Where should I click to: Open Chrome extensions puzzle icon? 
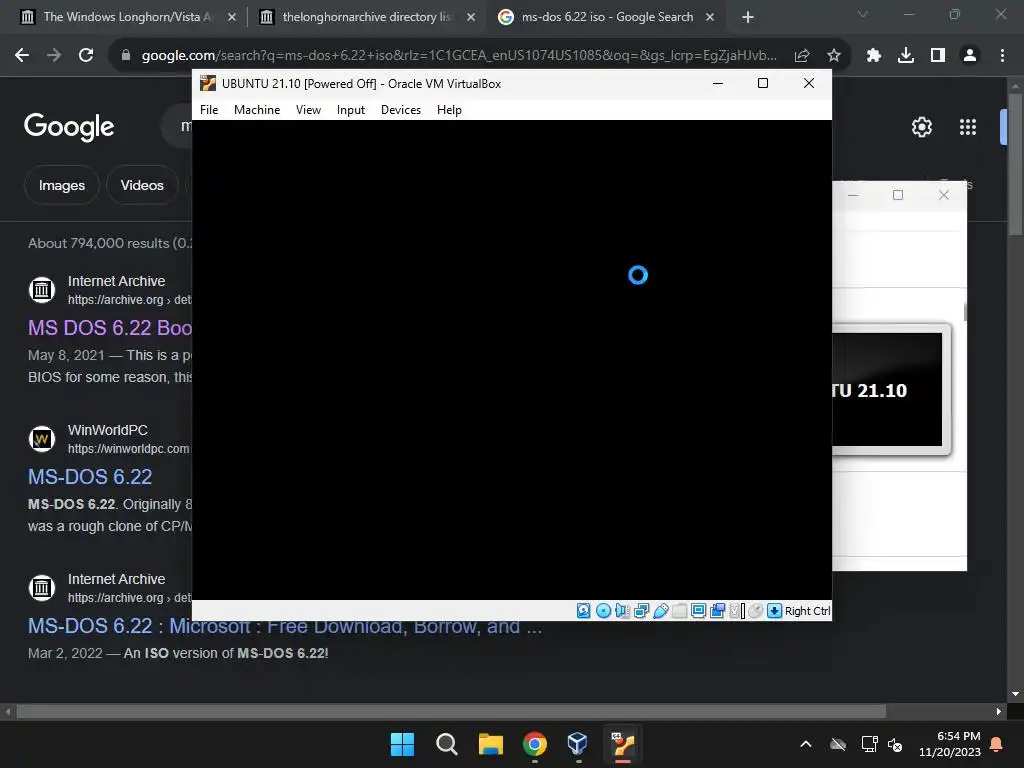pos(874,56)
